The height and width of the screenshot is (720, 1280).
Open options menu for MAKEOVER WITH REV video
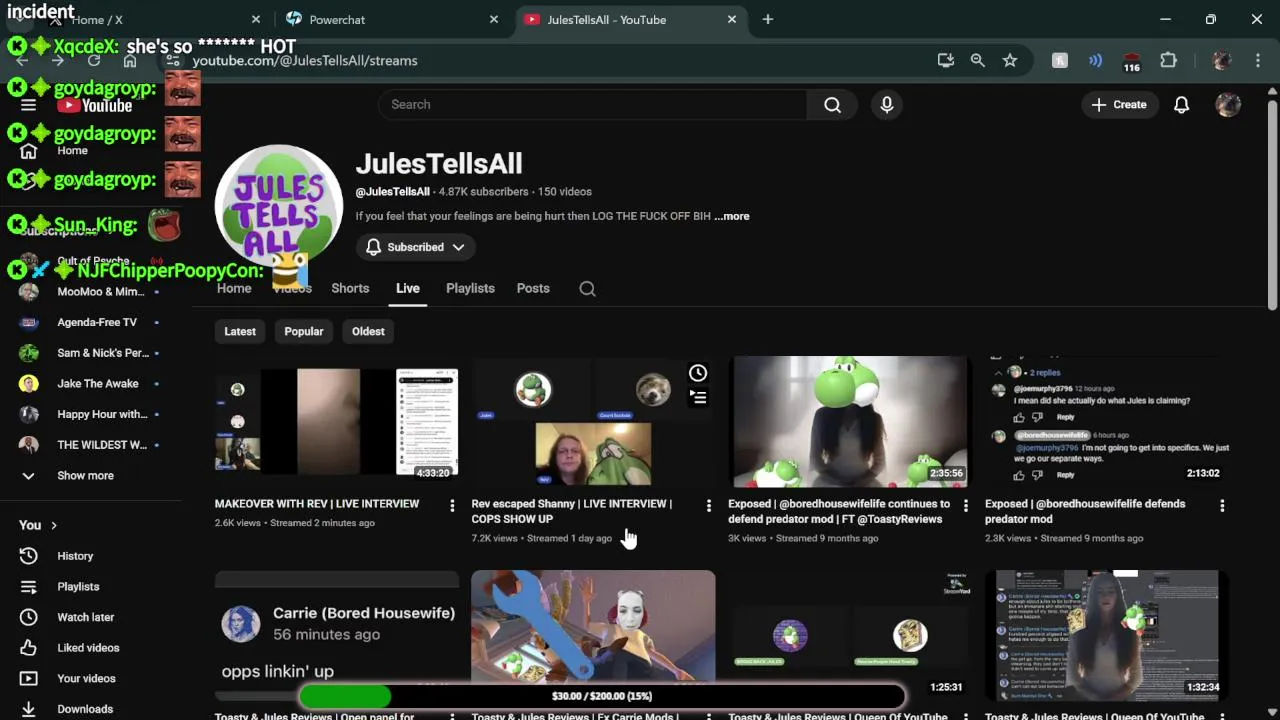pyautogui.click(x=452, y=506)
